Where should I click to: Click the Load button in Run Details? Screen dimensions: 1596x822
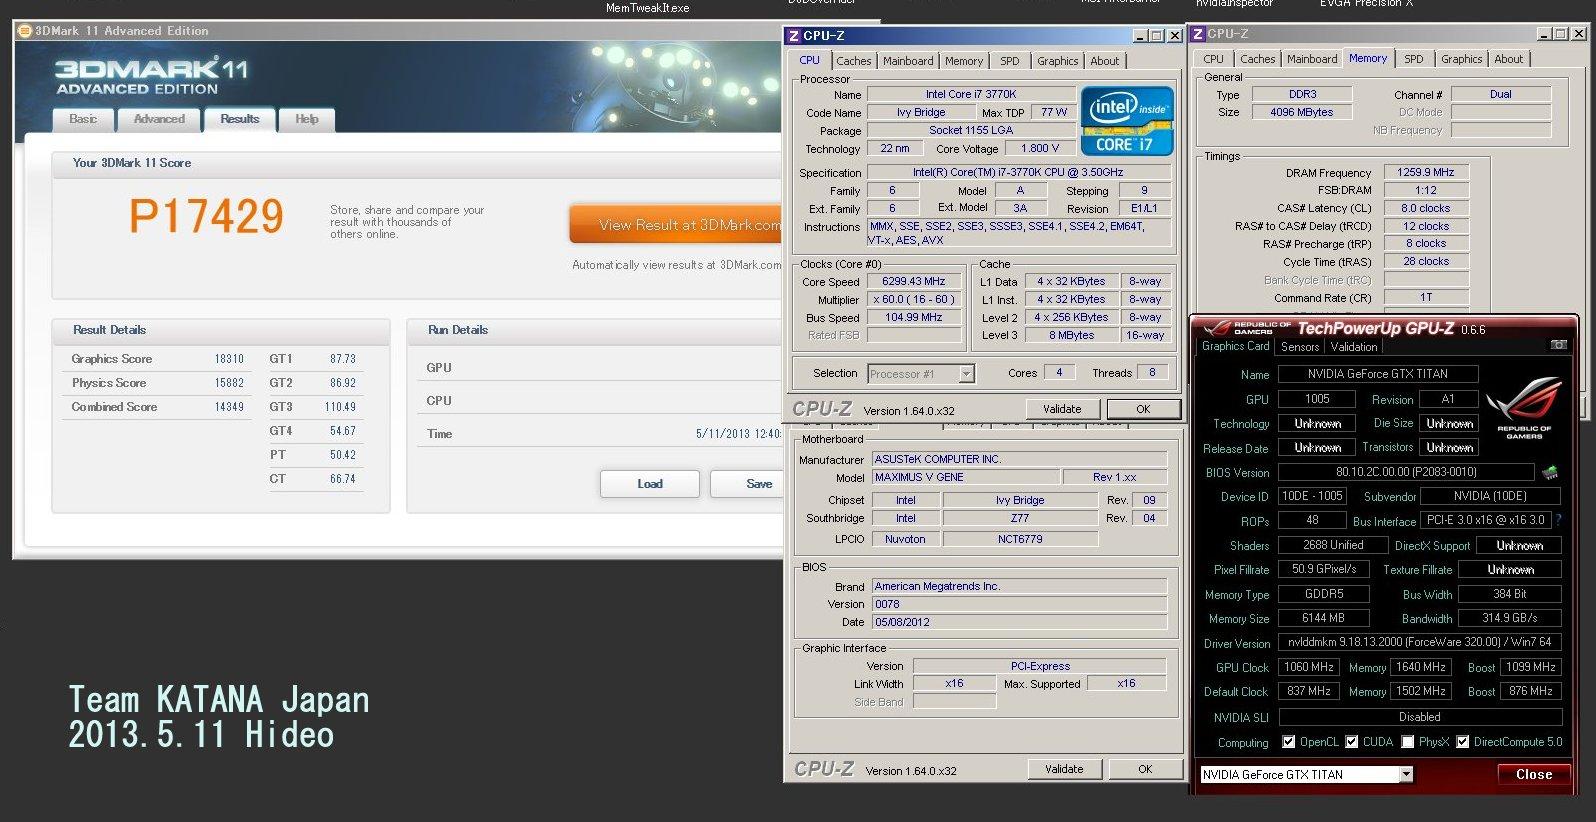650,484
